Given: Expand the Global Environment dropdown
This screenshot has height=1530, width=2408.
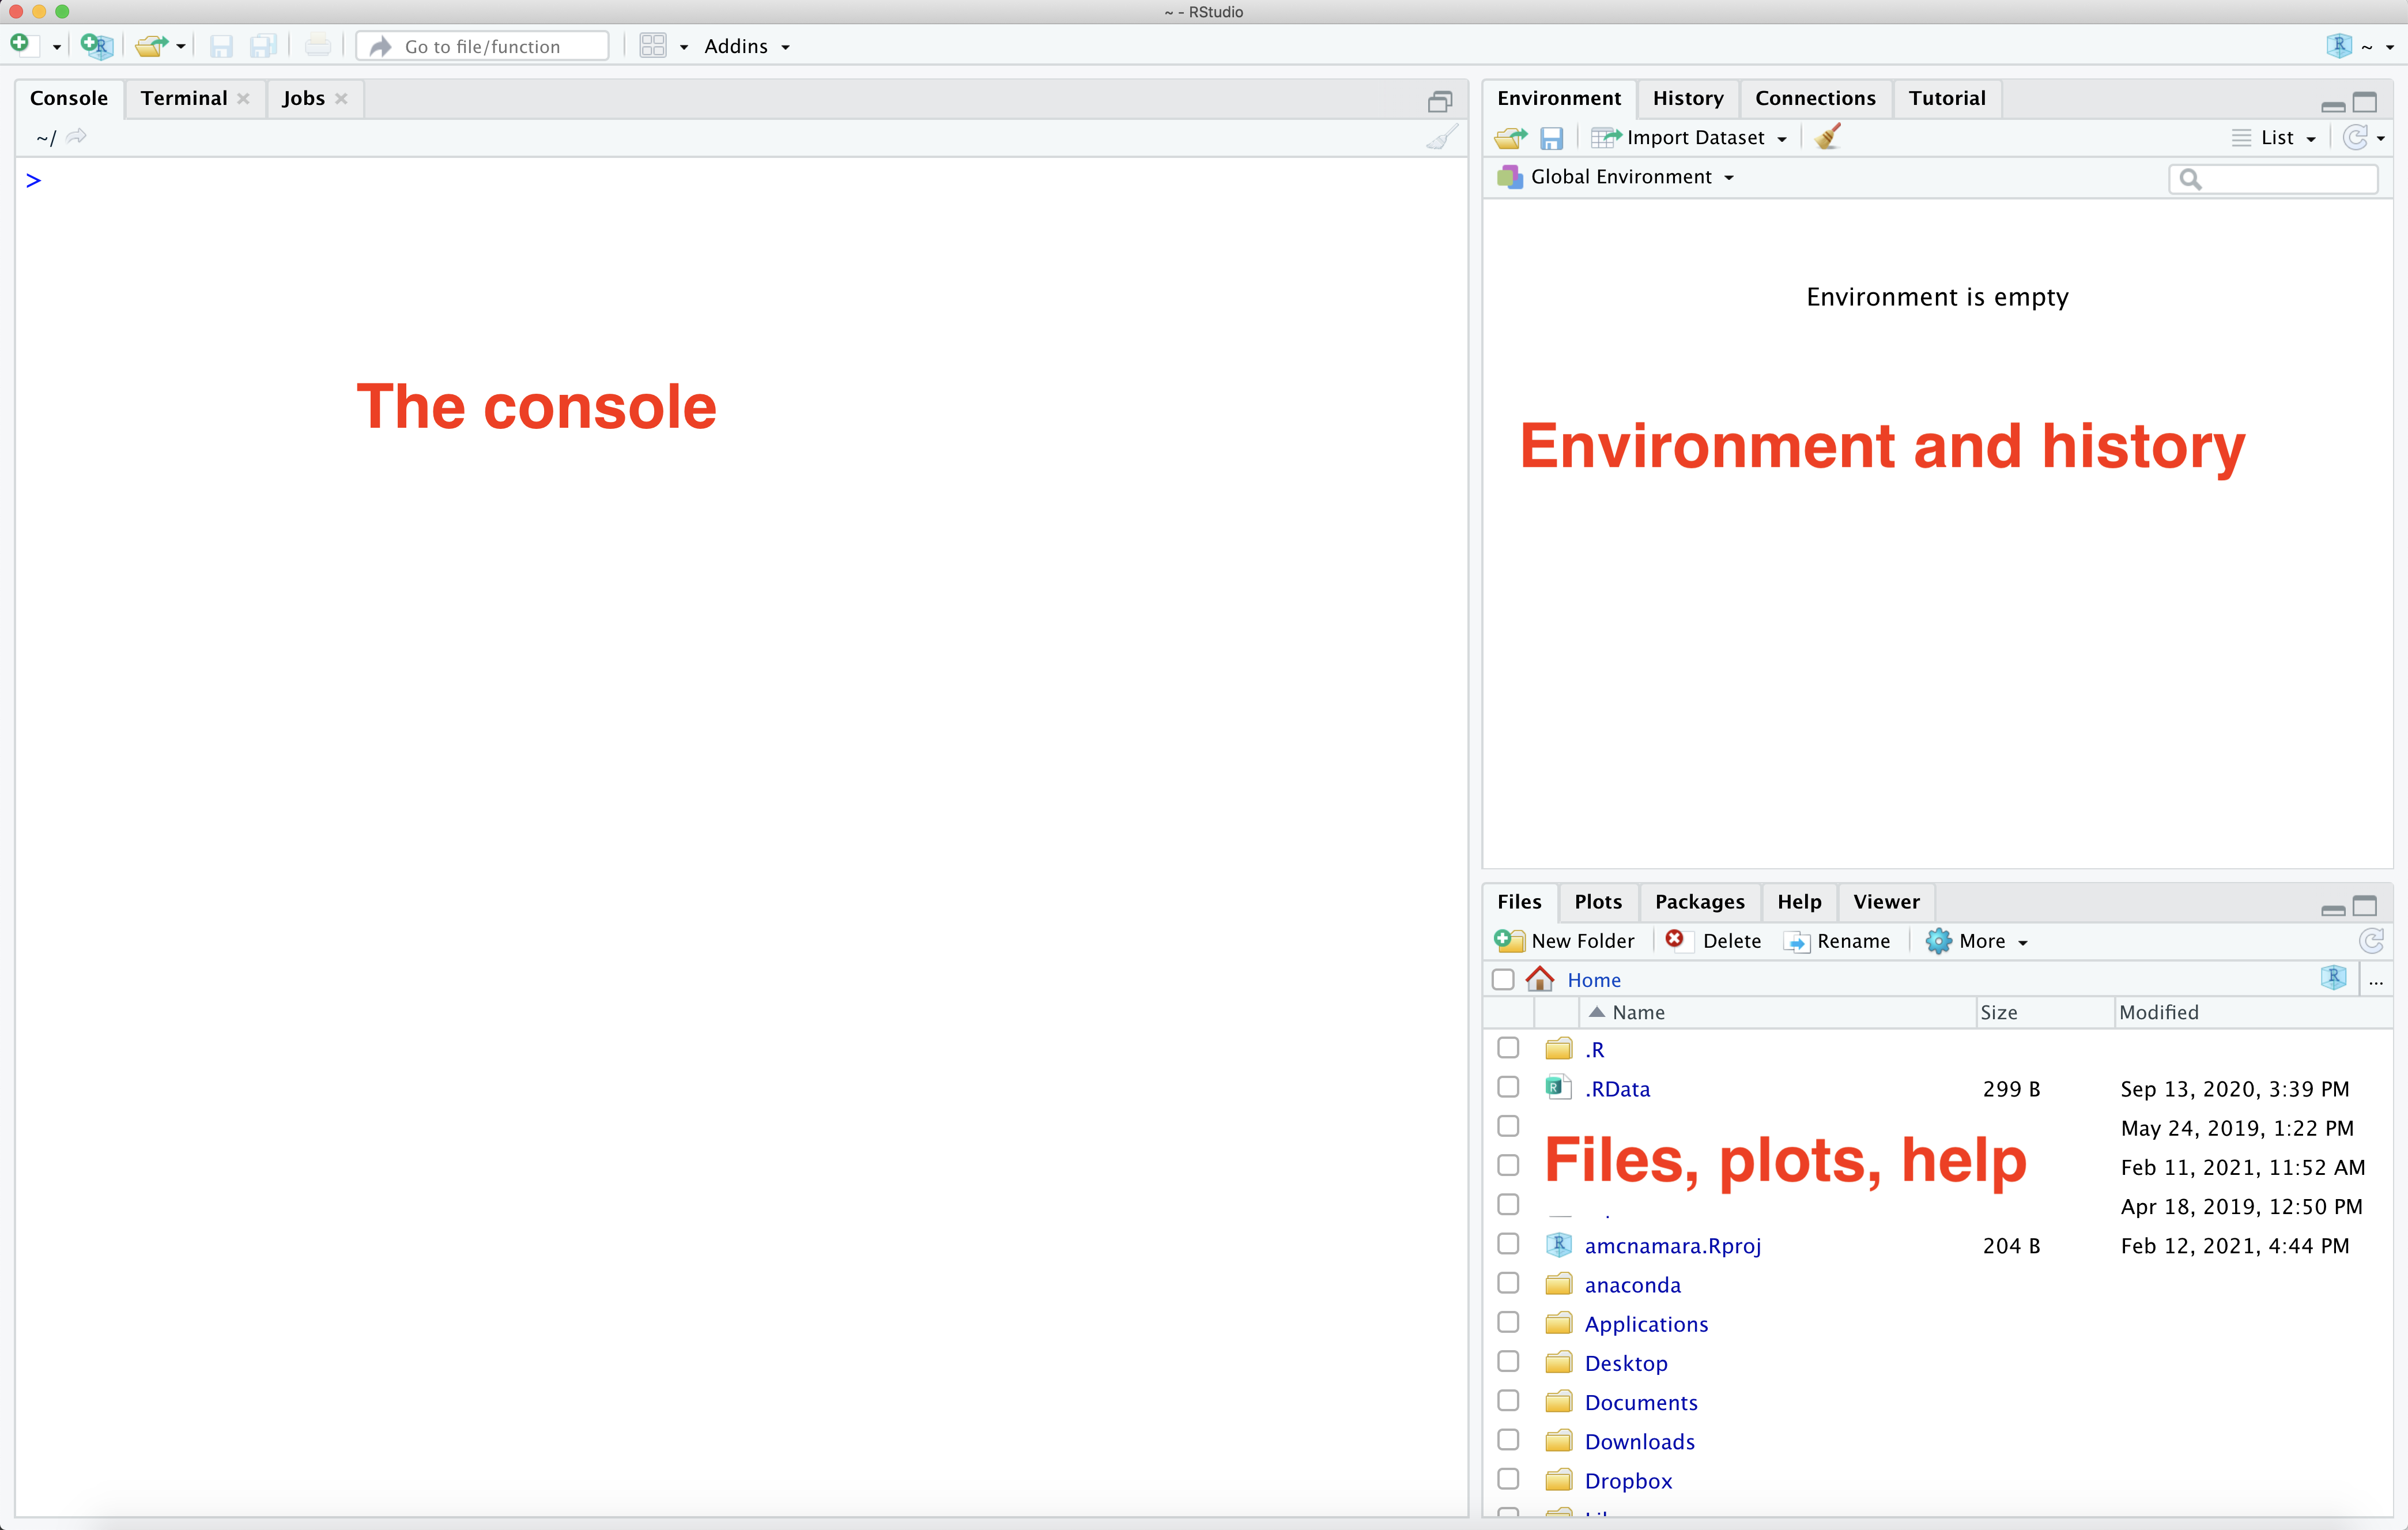Looking at the screenshot, I should click(1620, 177).
